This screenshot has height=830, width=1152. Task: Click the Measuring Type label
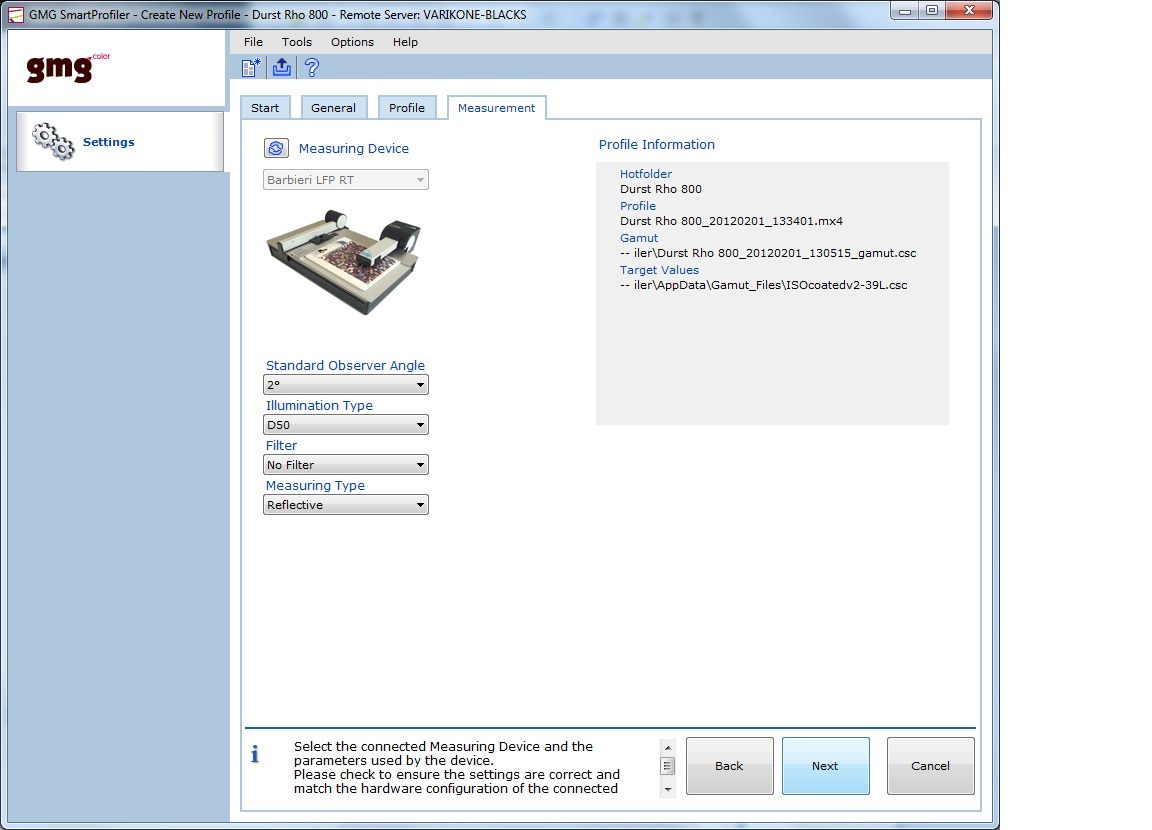(x=315, y=486)
